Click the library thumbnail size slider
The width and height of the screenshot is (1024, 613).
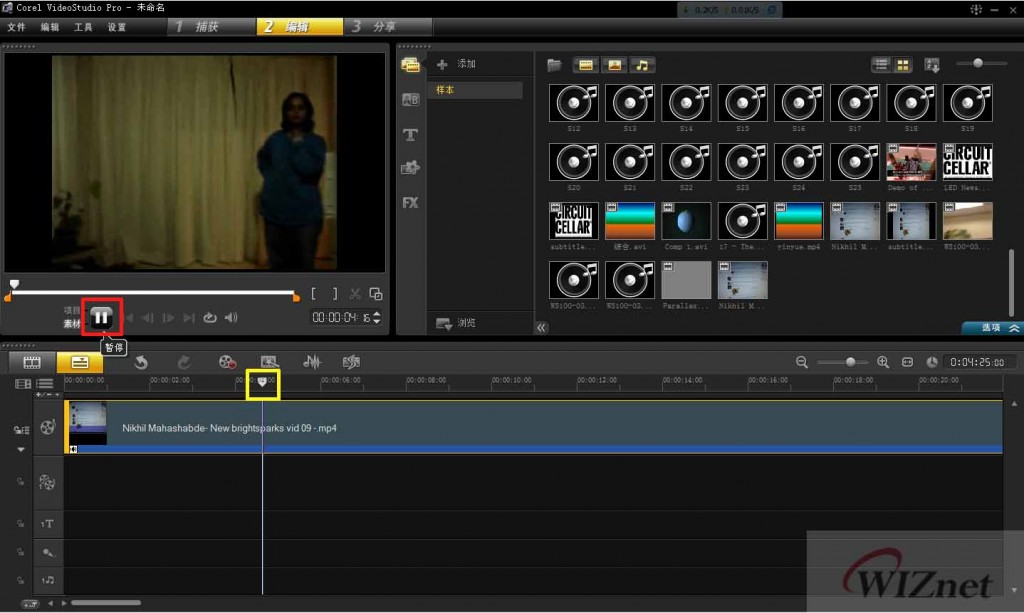pyautogui.click(x=977, y=64)
